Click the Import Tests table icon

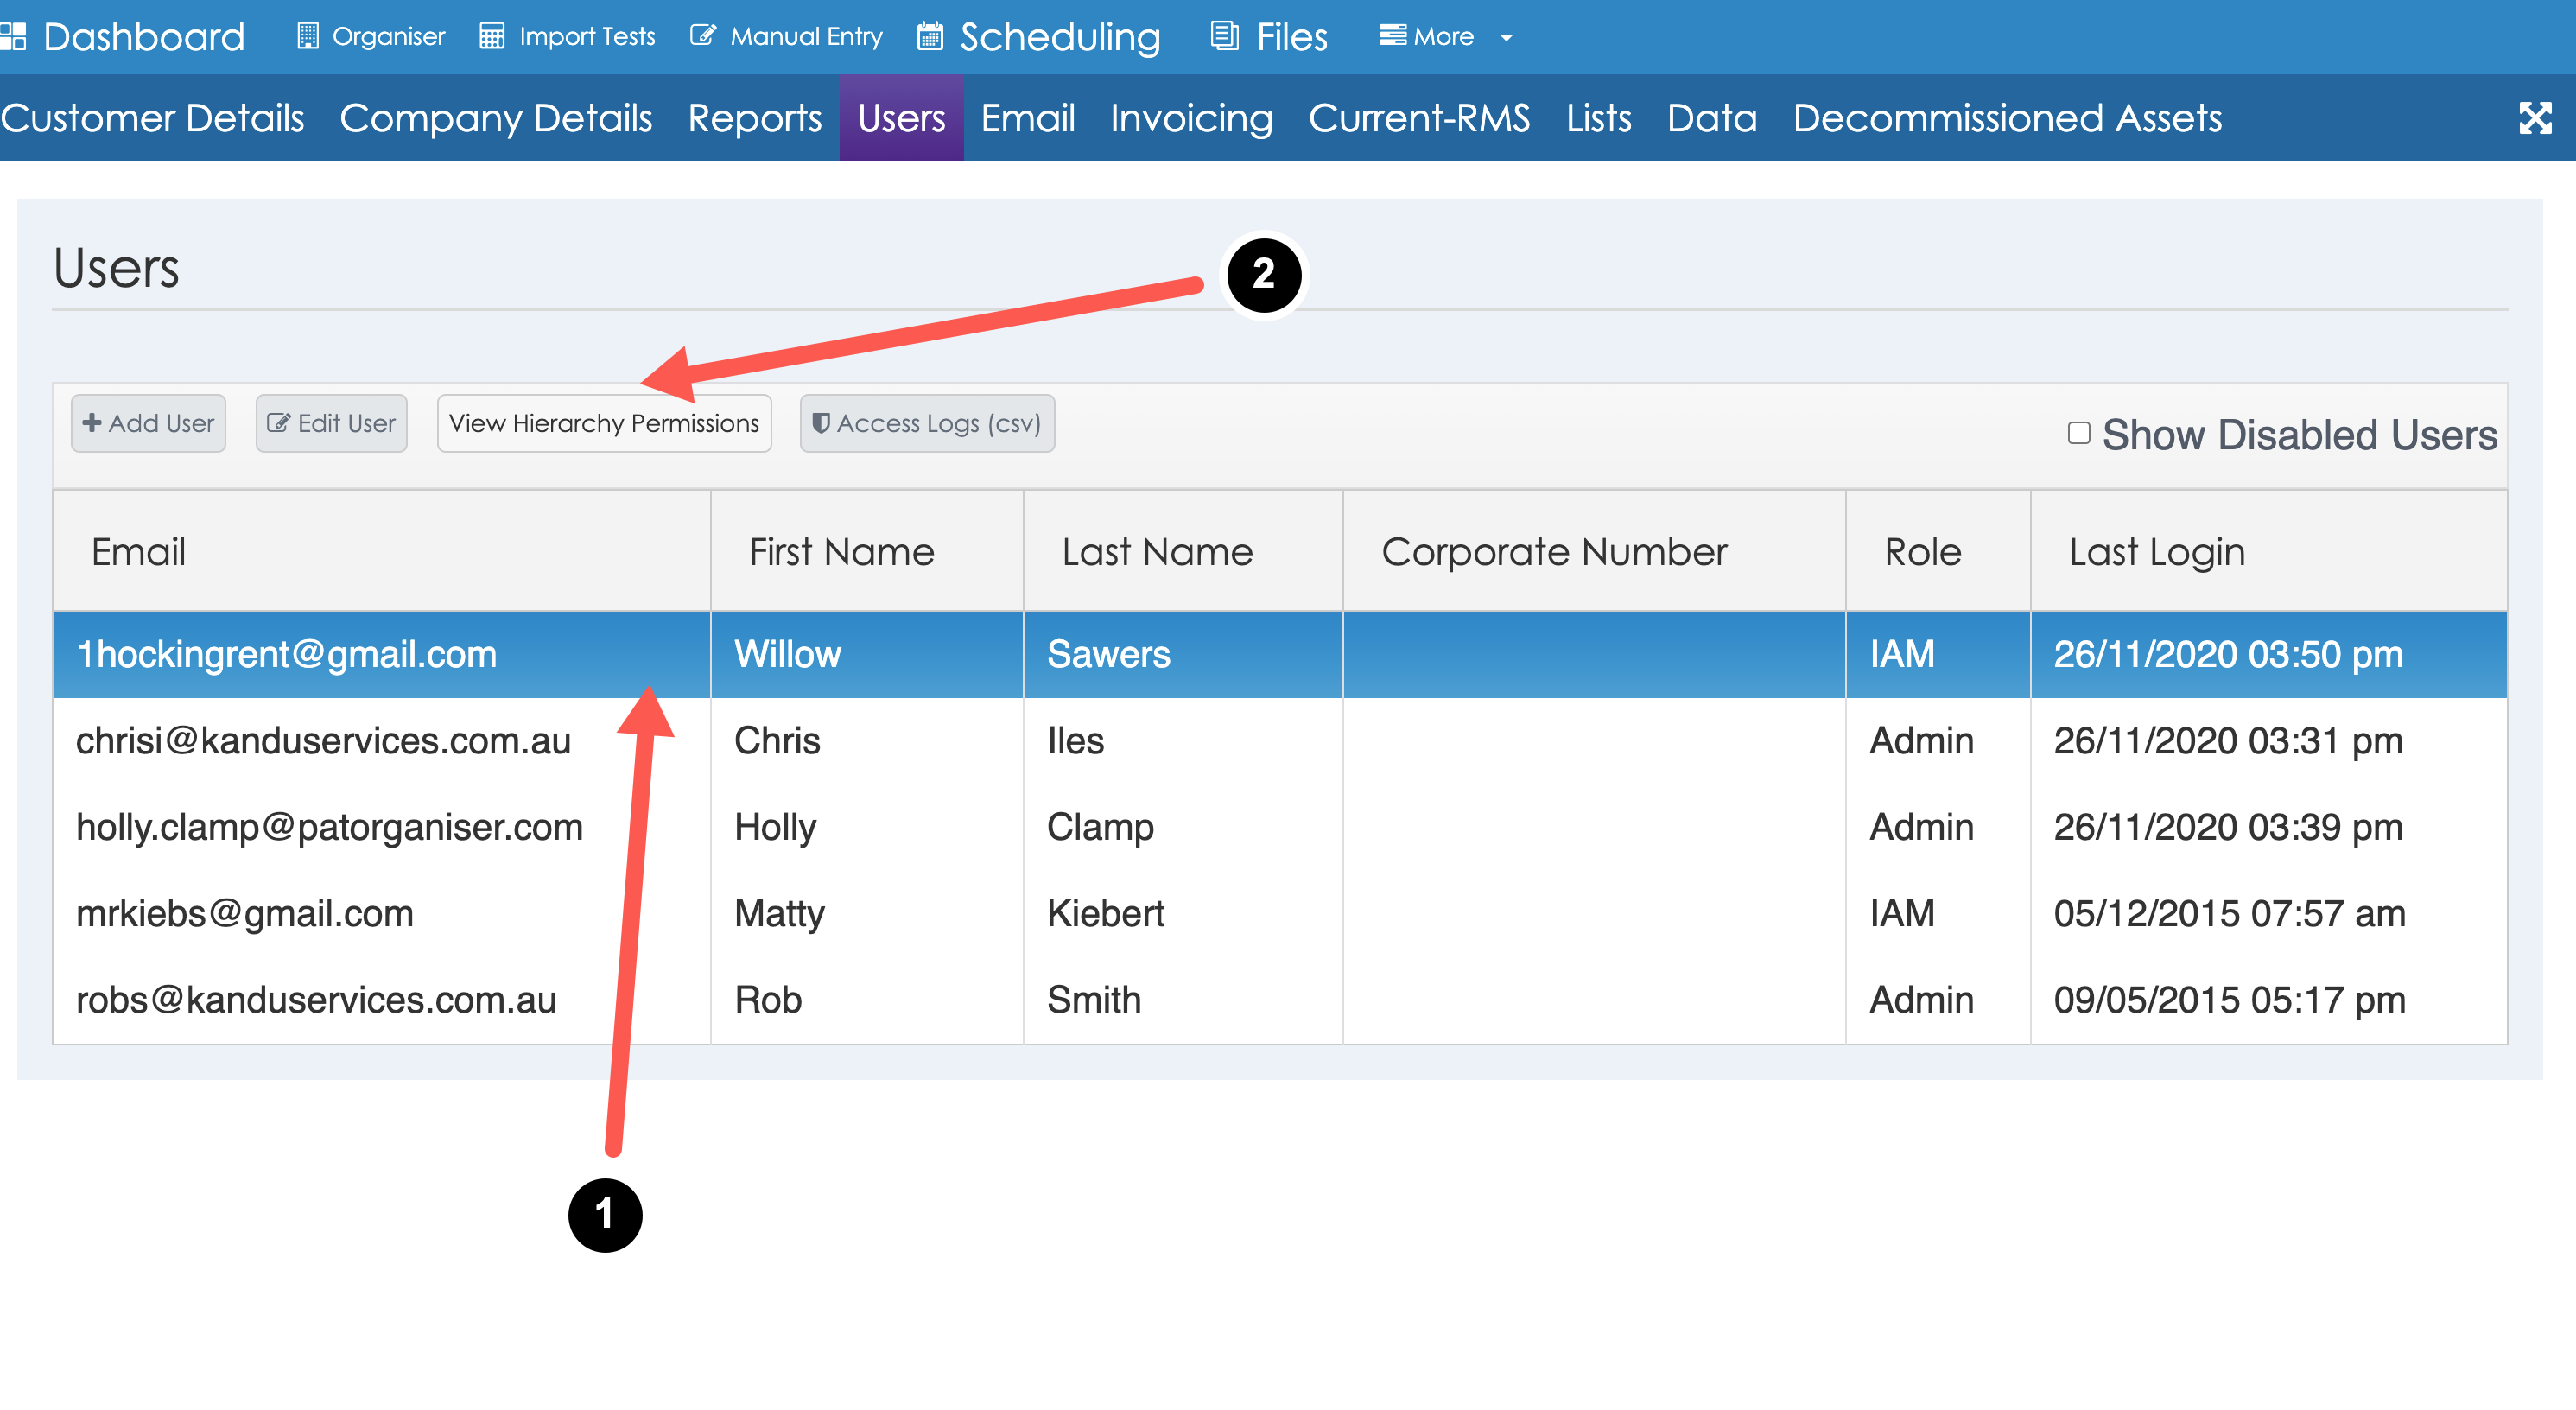click(x=491, y=37)
